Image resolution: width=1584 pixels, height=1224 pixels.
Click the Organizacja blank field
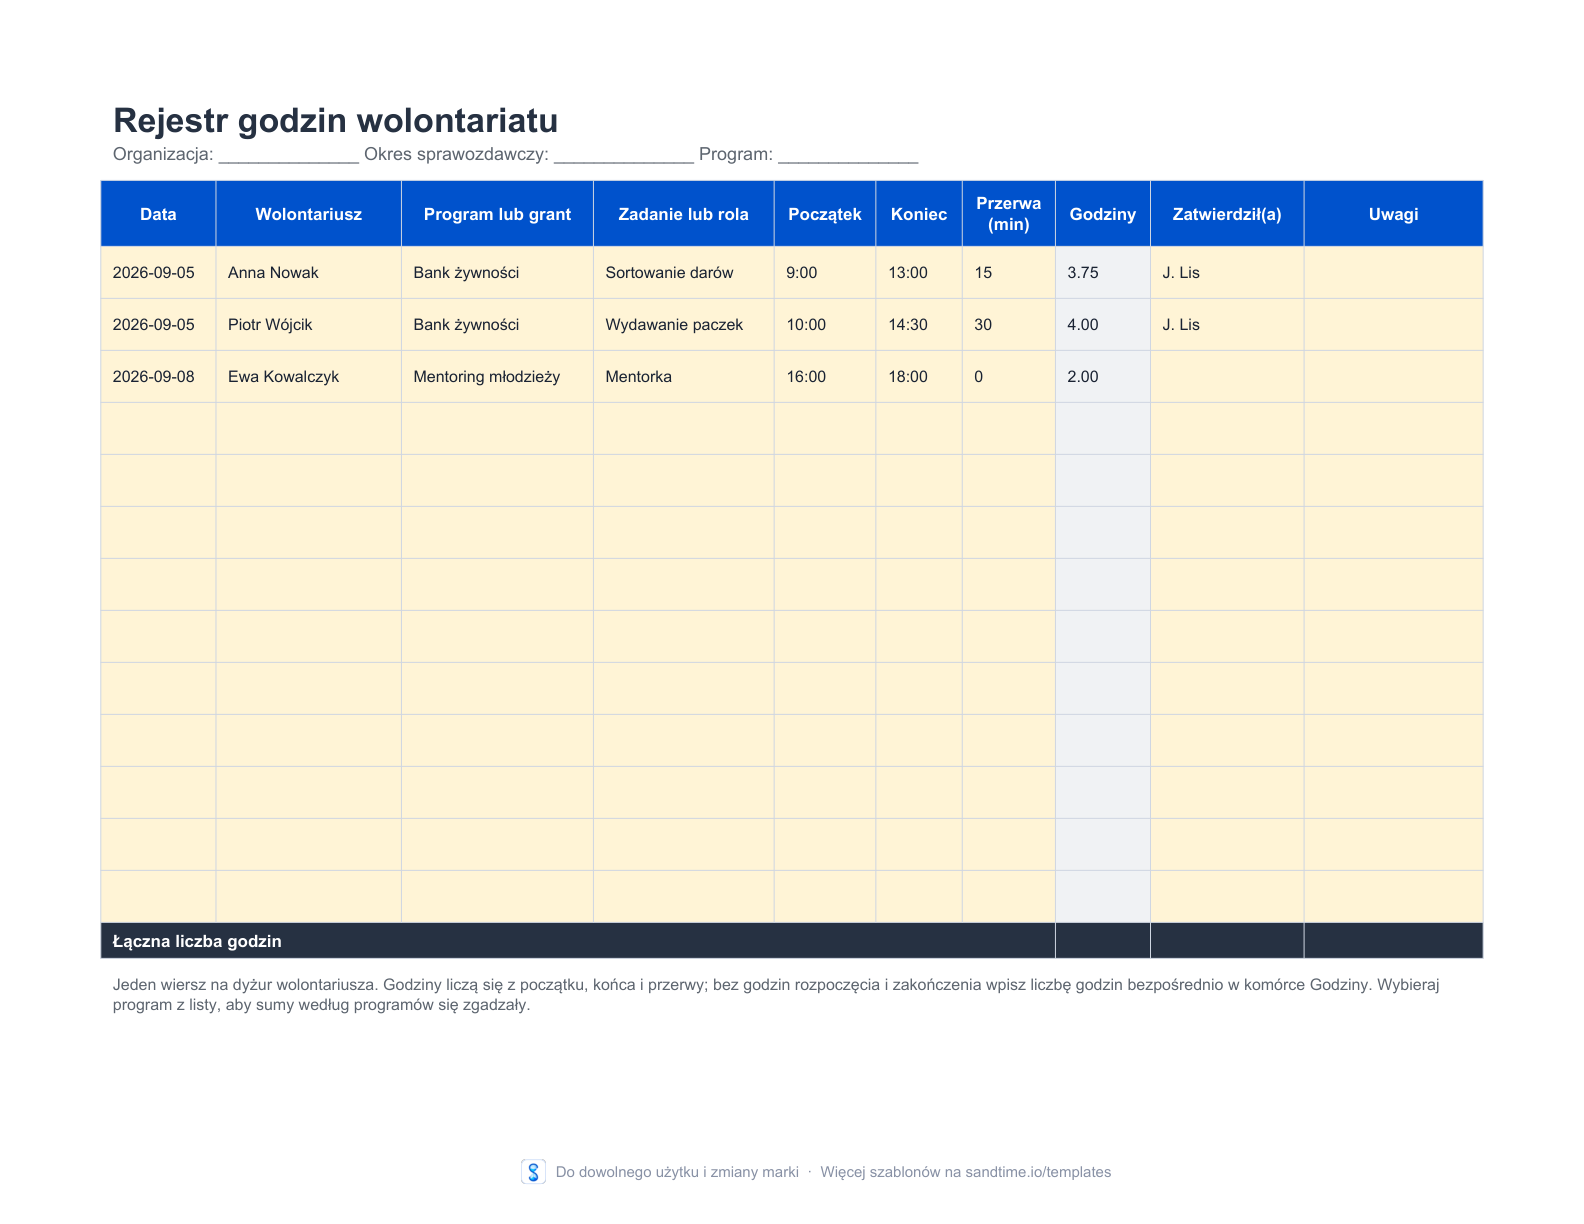[x=289, y=155]
